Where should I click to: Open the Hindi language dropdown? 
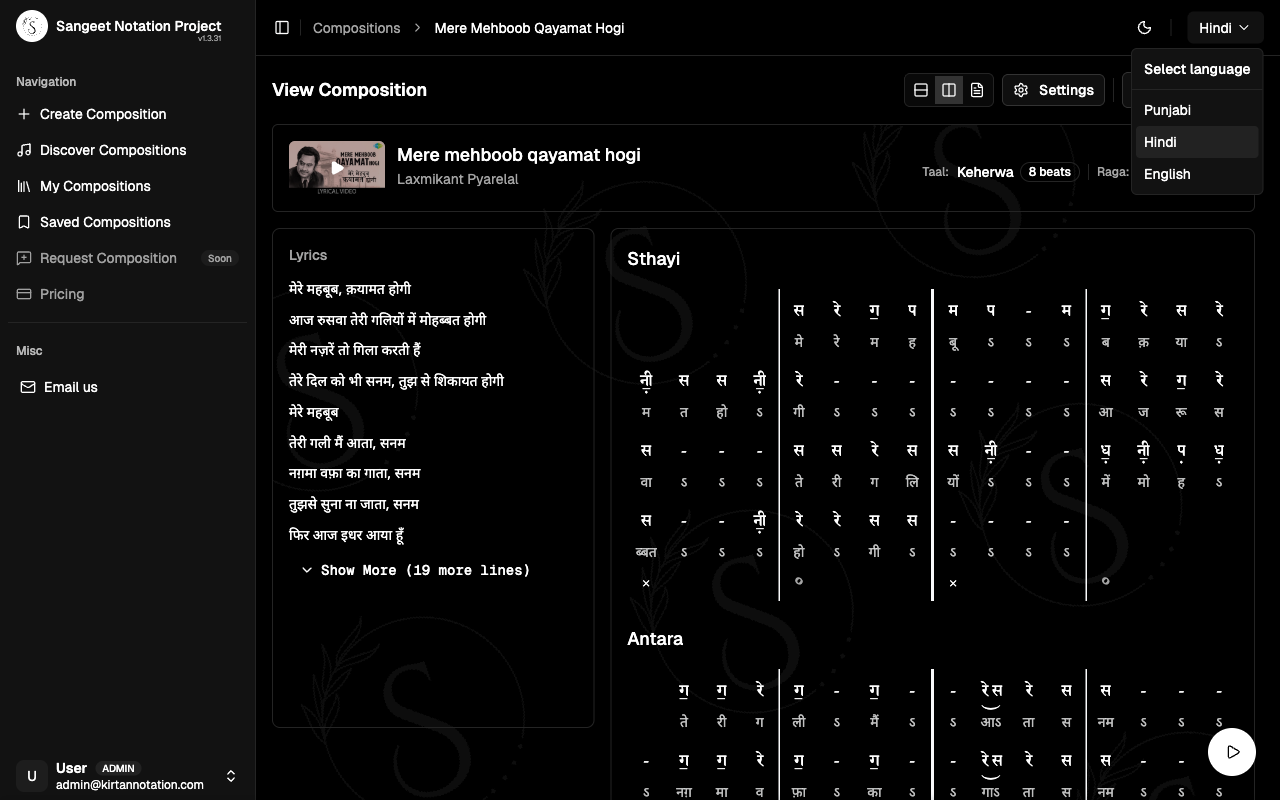(1224, 27)
